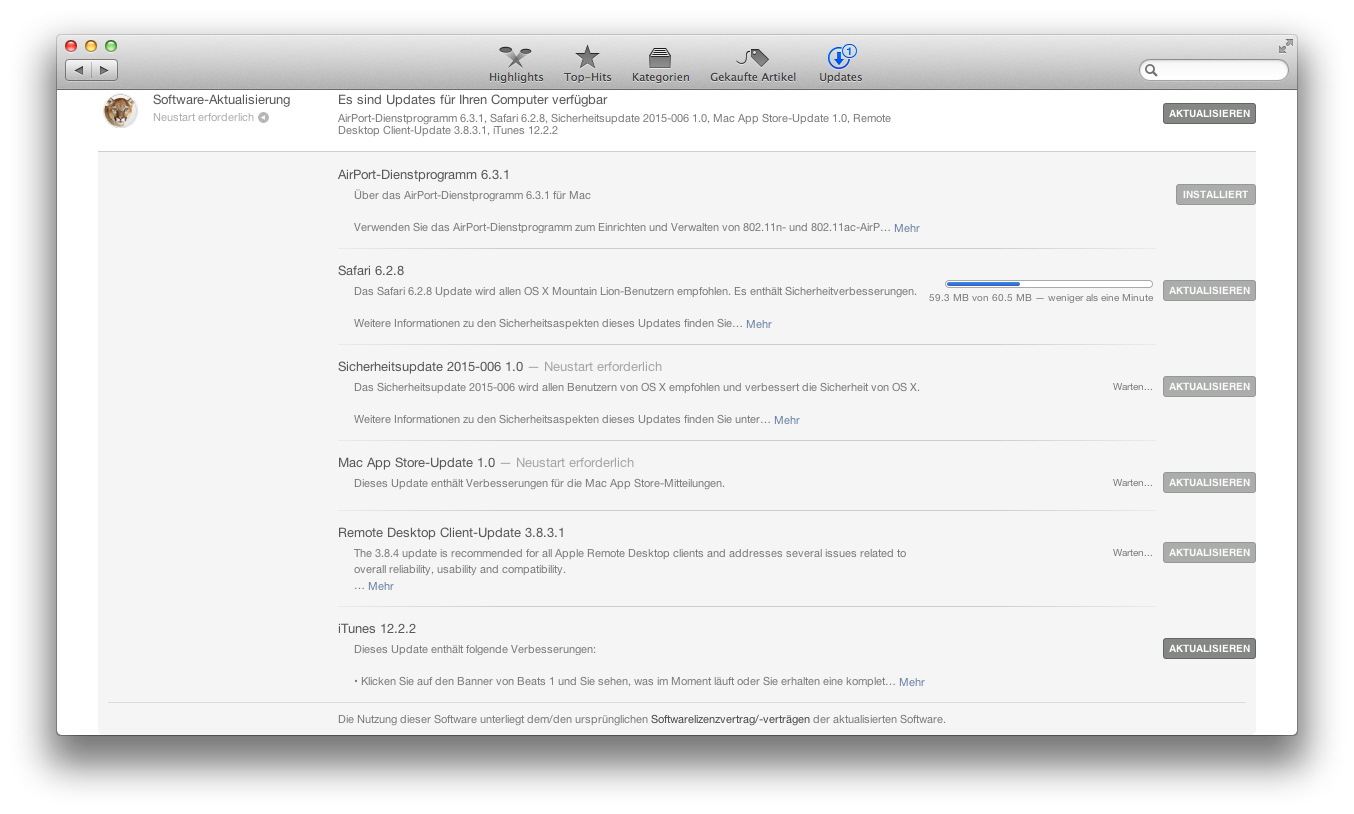
Task: Click AKTUALISIEREN for Remote Desktop Client-Update
Action: click(1209, 553)
